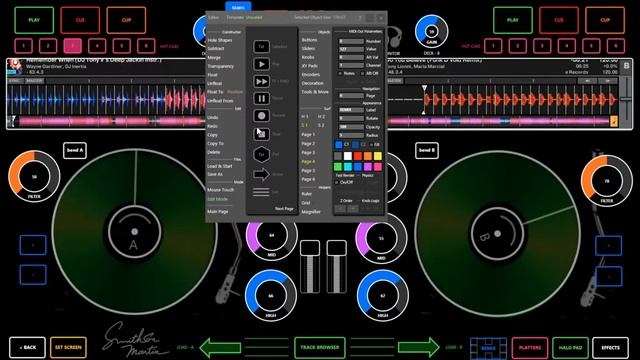Screen dimensions: 640x360
Task: Choose Hole Shapes in the Constructor menu
Action: coord(220,40)
